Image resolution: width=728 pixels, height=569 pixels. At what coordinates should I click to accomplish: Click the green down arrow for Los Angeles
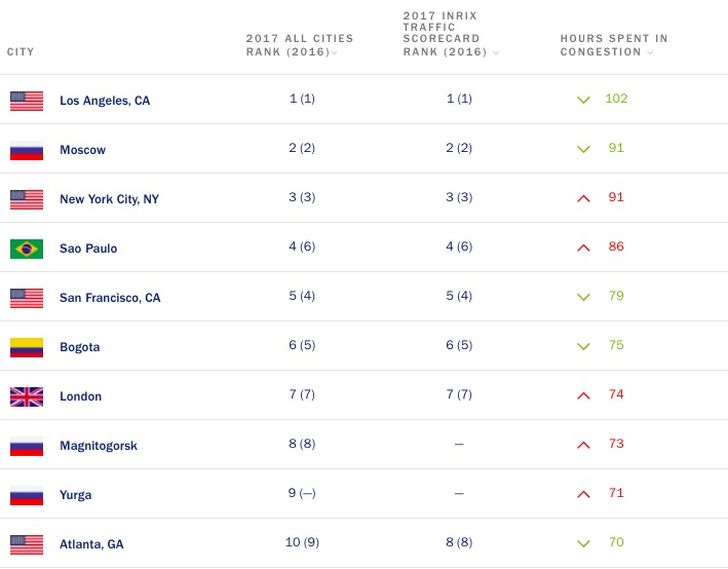[584, 100]
